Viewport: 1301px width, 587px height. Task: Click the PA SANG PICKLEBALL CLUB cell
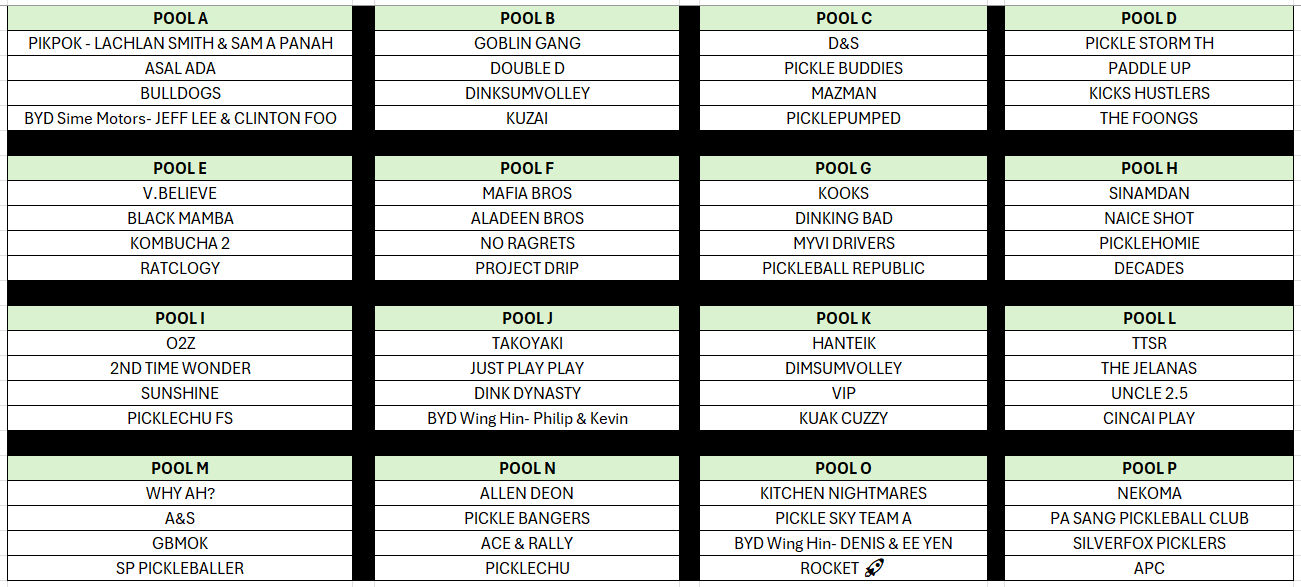tap(1149, 518)
